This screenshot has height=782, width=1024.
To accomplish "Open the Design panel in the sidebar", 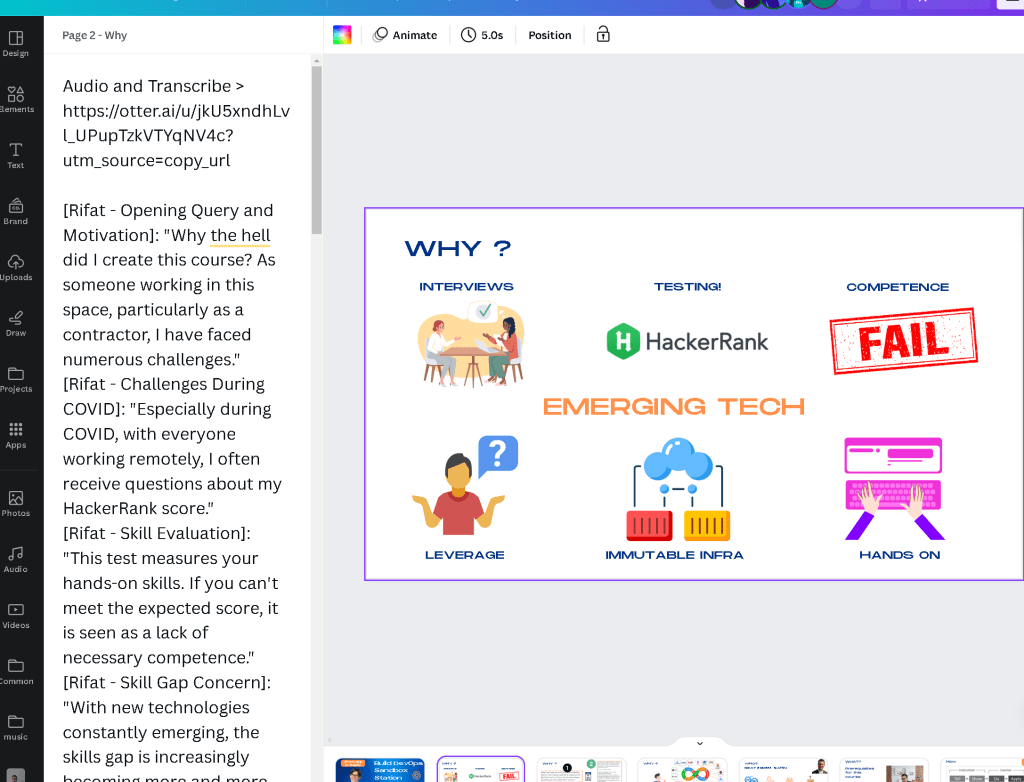I will 16,44.
